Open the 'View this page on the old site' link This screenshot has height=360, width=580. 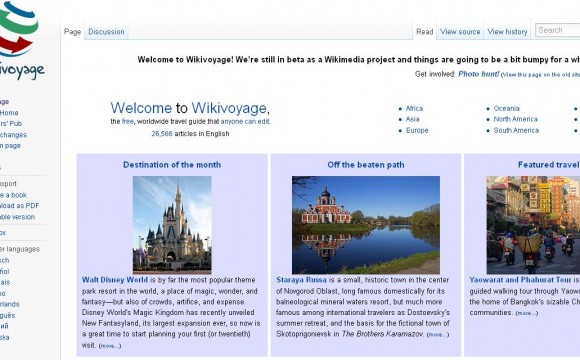pyautogui.click(x=542, y=75)
